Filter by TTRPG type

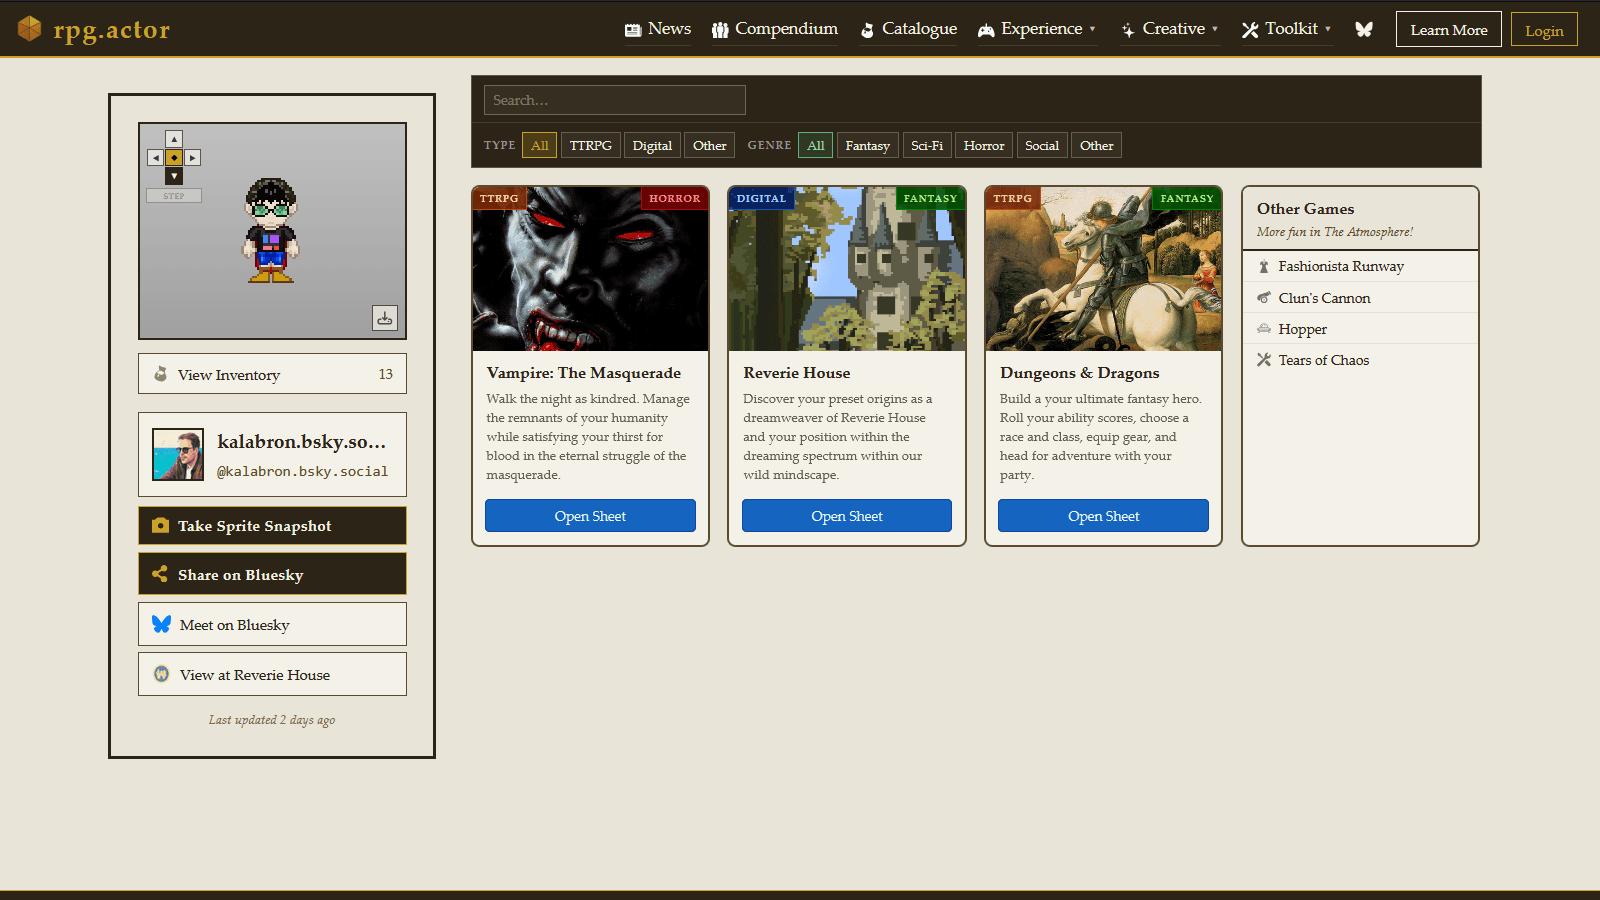[591, 145]
